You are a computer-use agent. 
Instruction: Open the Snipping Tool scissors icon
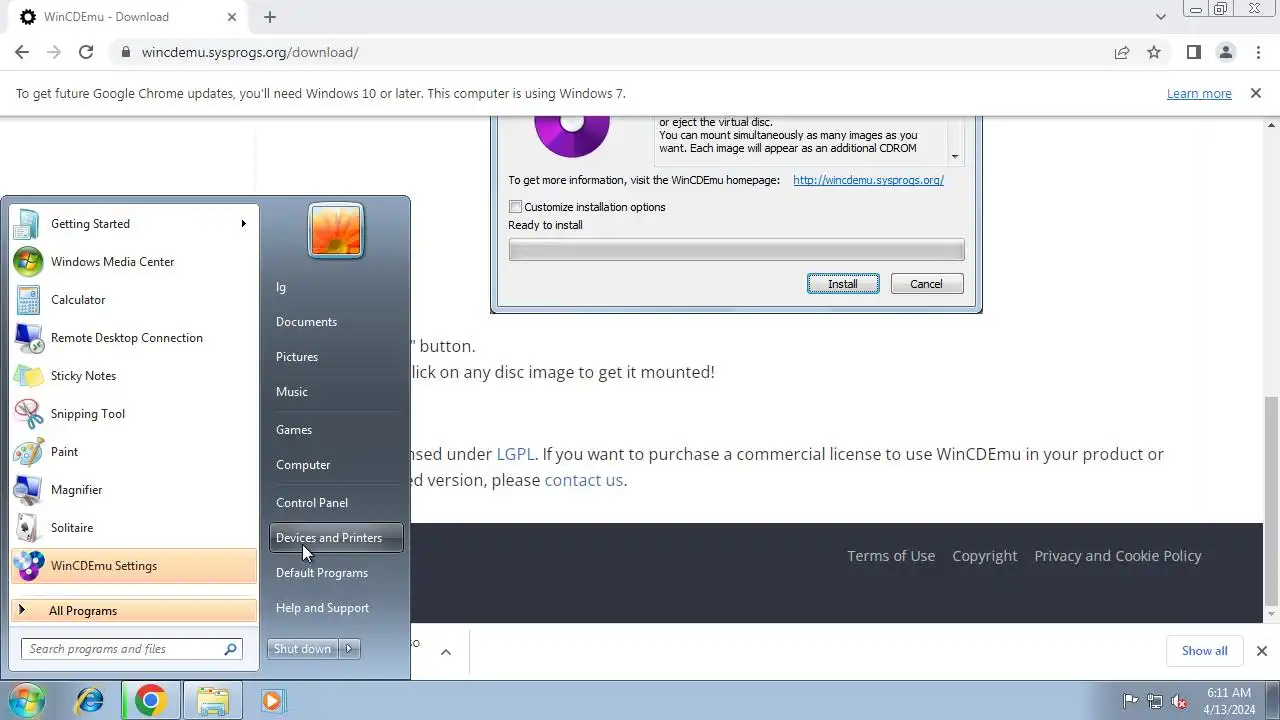[x=28, y=414]
